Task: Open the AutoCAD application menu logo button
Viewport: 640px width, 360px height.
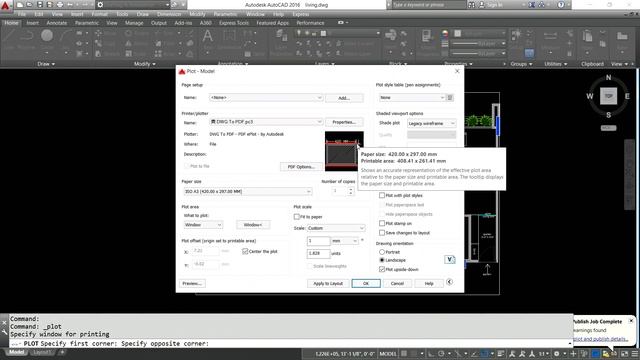Action: [5, 5]
